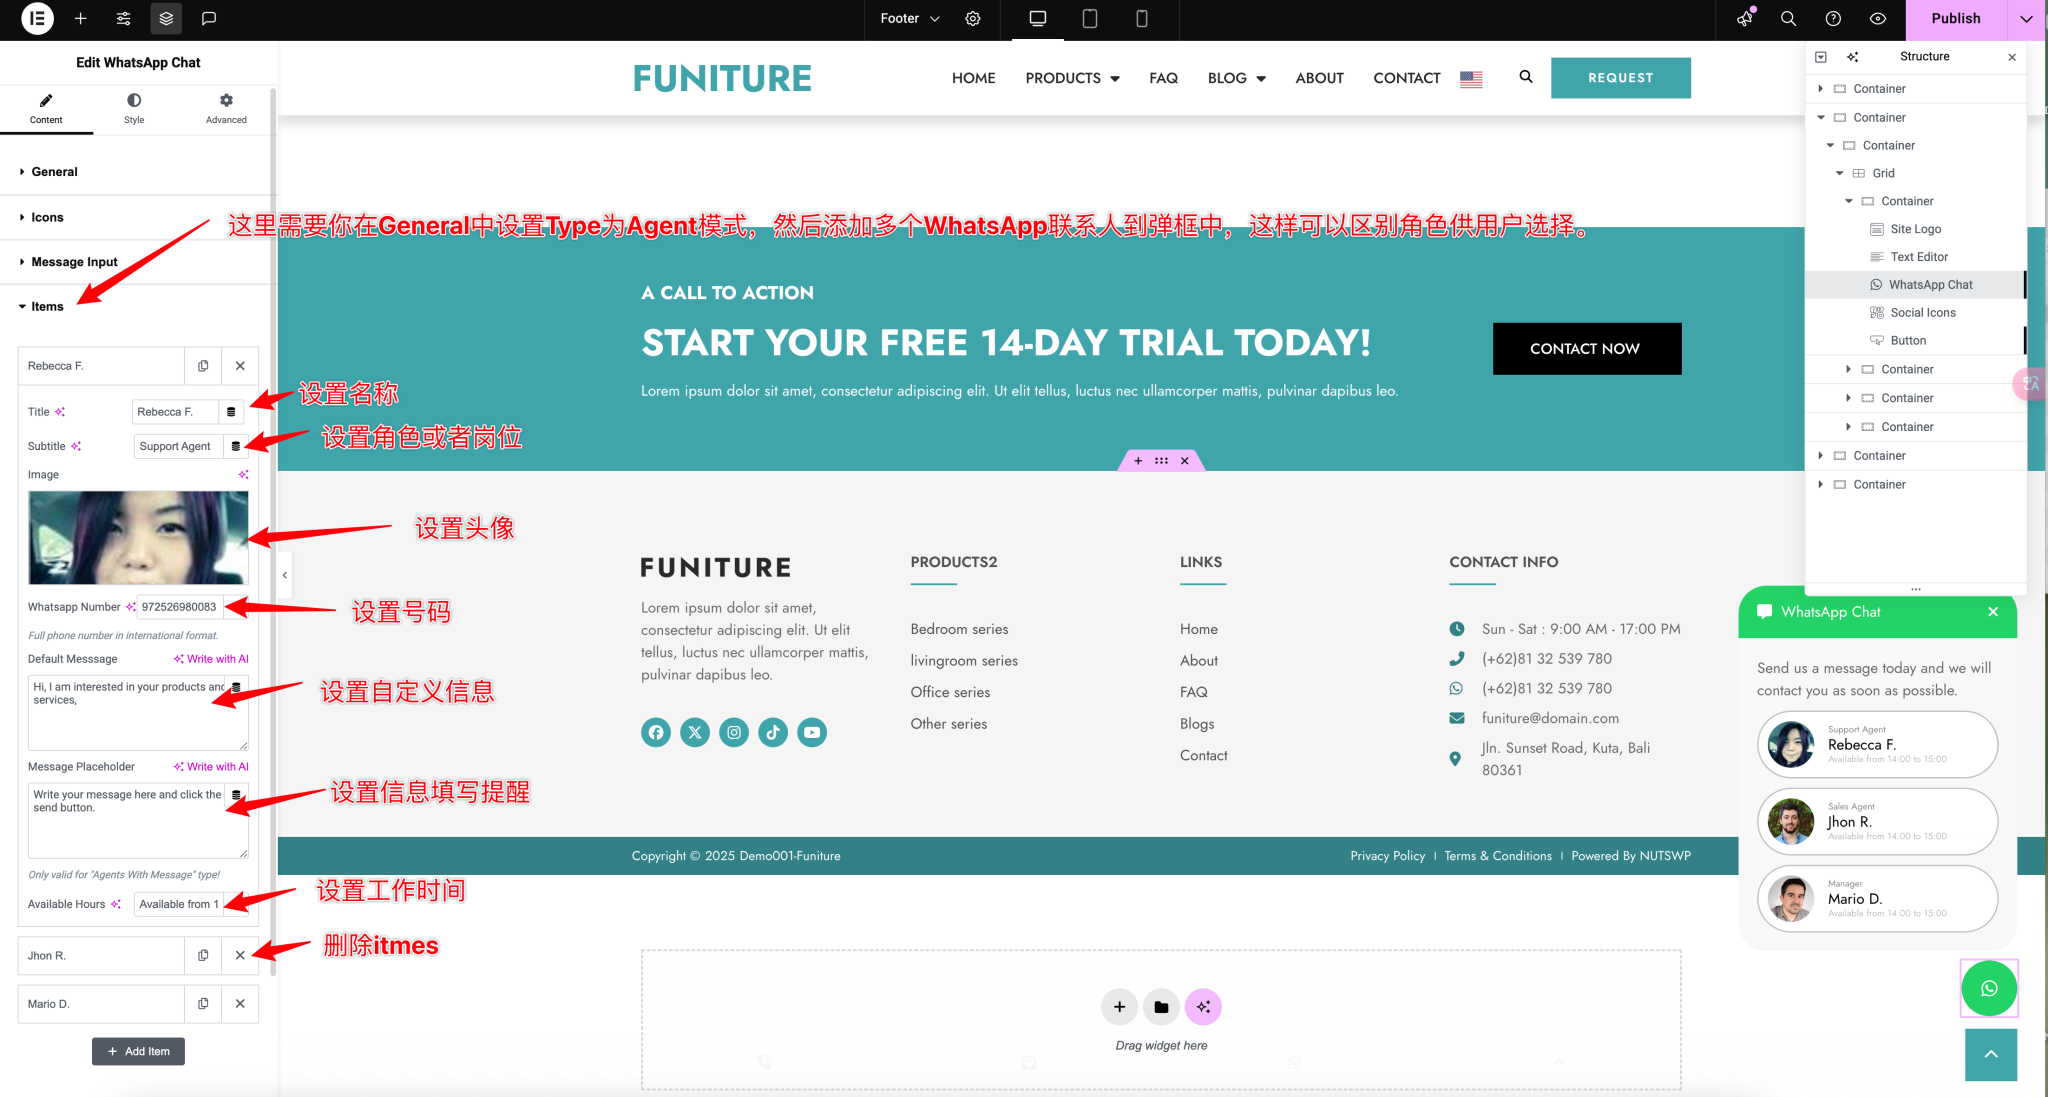Toggle preview changes eye icon
Viewport: 2048px width, 1097px height.
(x=1877, y=18)
